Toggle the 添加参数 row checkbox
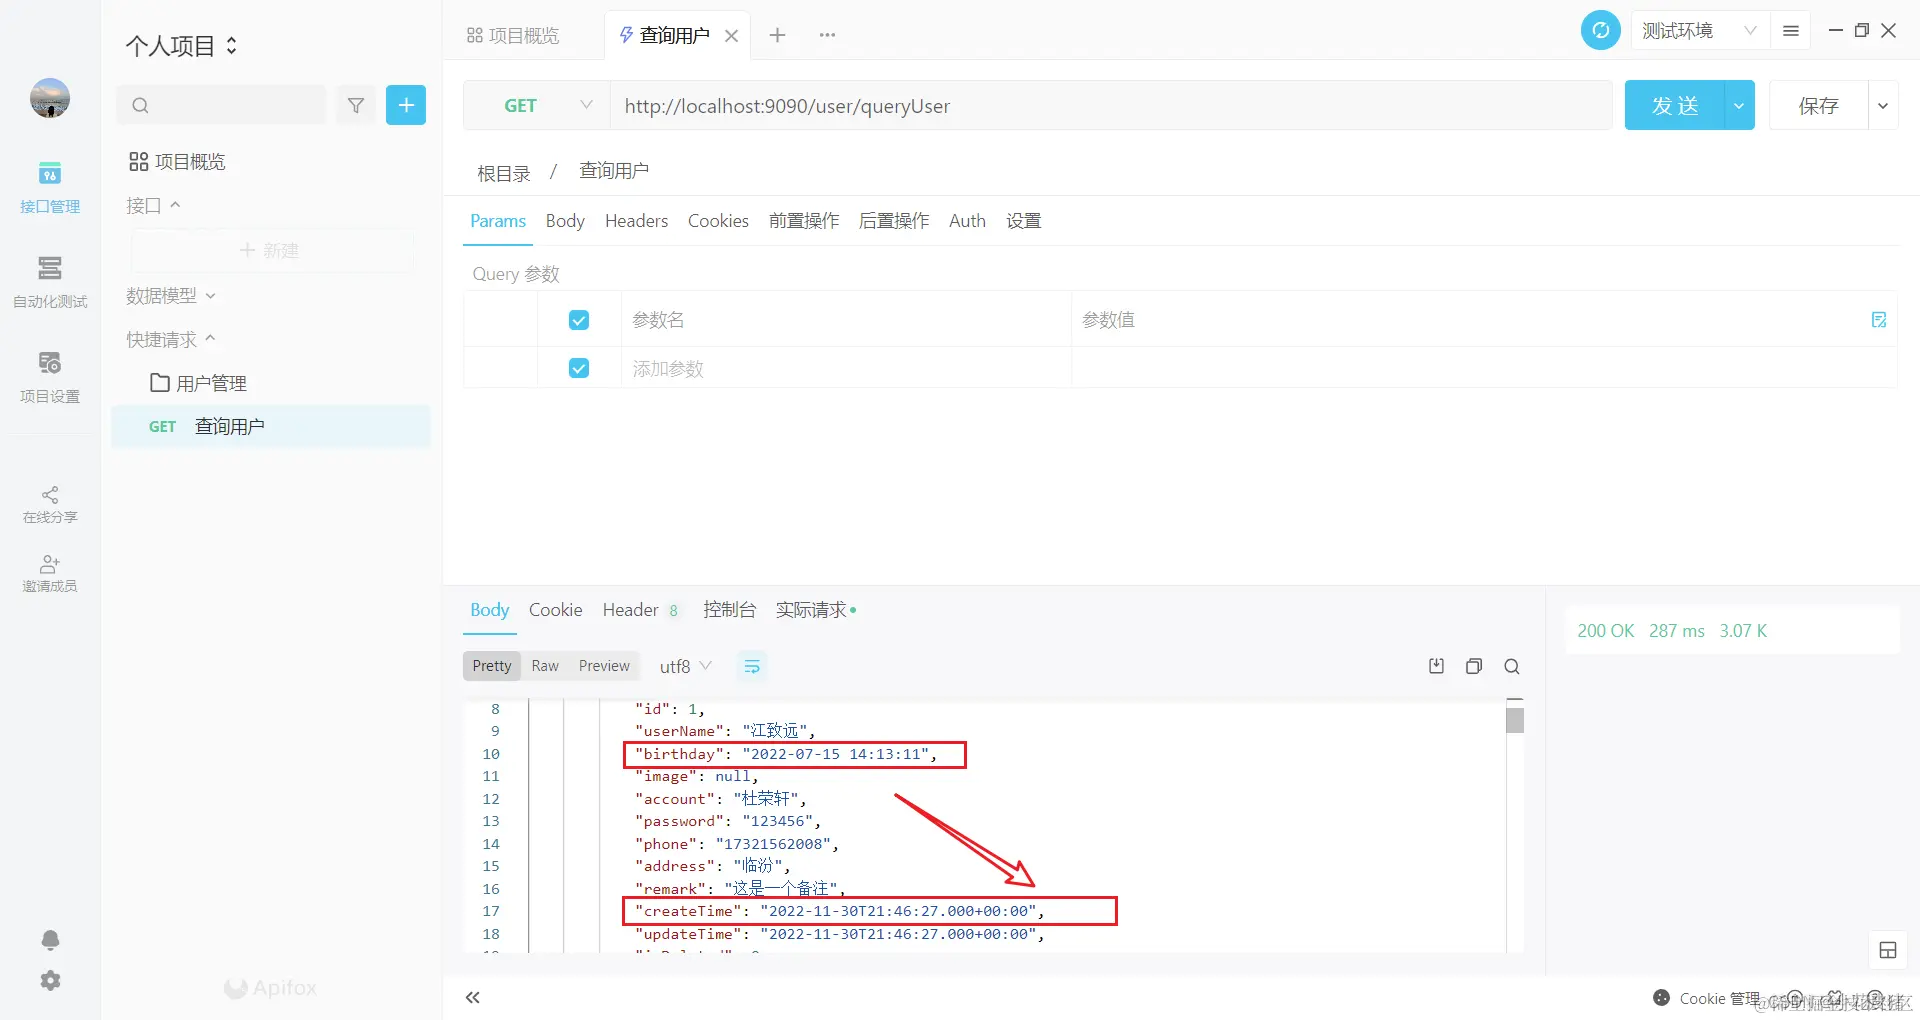This screenshot has height=1020, width=1920. click(x=579, y=368)
